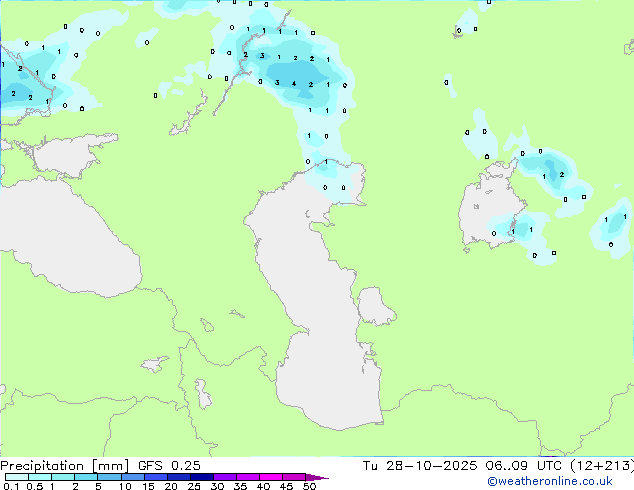This screenshot has width=634, height=490.
Task: Select the legend value "10"
Action: (x=125, y=486)
